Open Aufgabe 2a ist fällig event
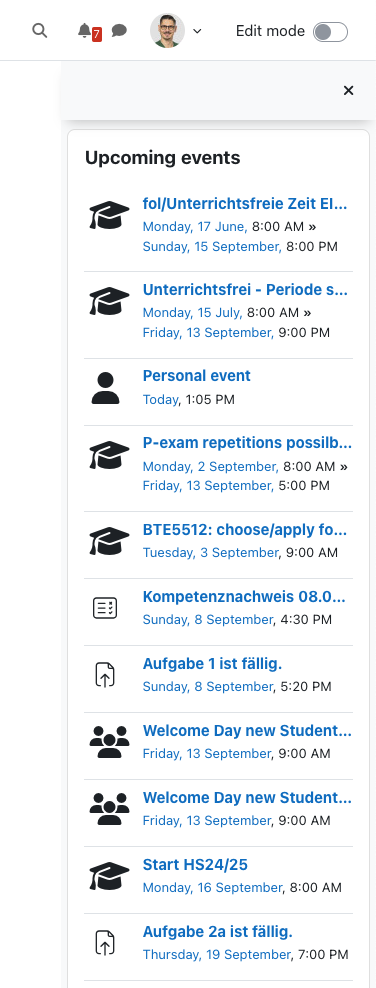The width and height of the screenshot is (376, 988). 218,931
